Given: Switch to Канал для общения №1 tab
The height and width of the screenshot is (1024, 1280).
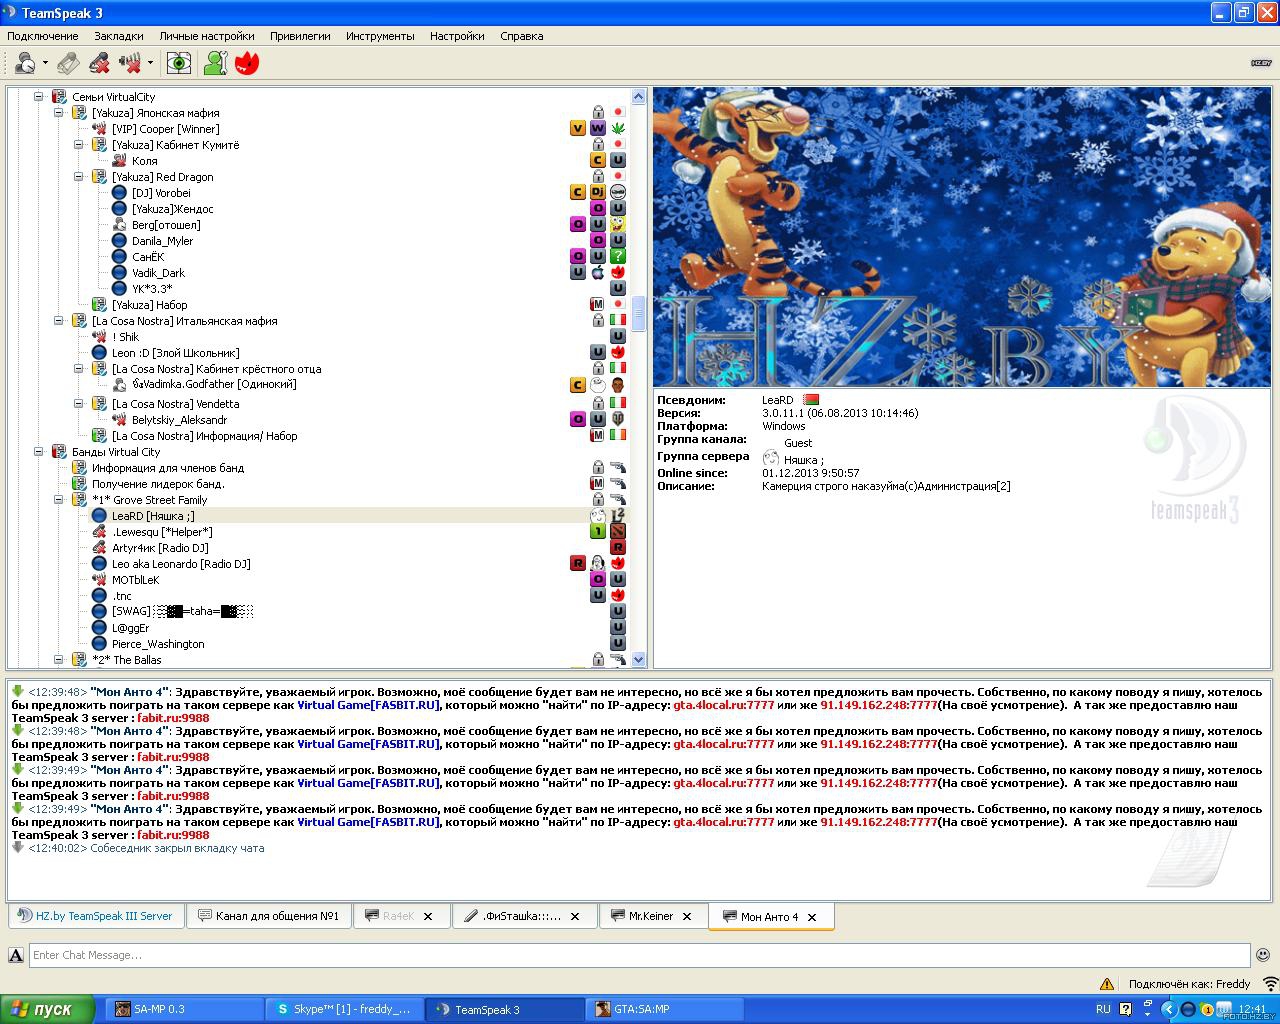Looking at the screenshot, I should tap(268, 916).
